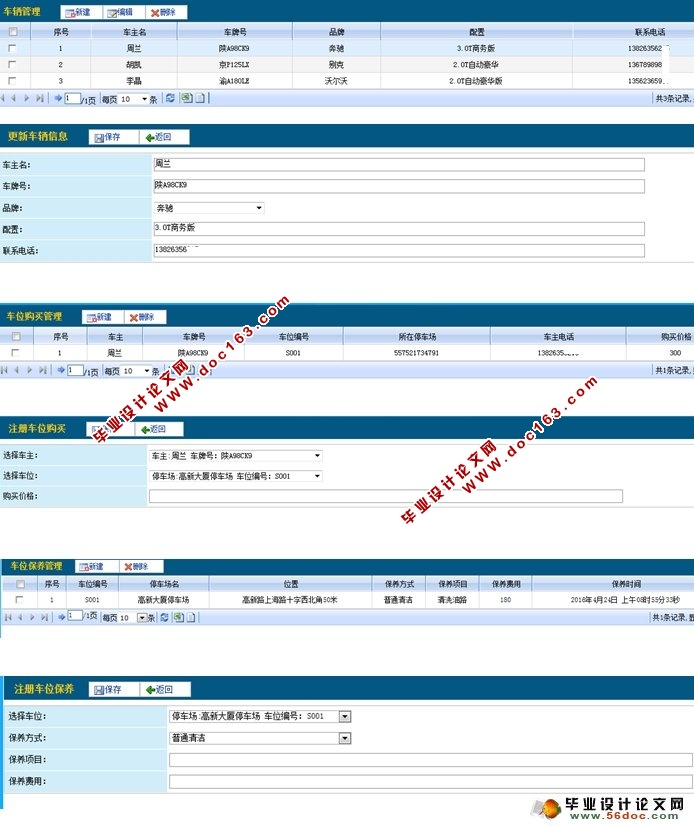This screenshot has height=826, width=694.
Task: Click the 保养项目 input field
Action: (431, 760)
